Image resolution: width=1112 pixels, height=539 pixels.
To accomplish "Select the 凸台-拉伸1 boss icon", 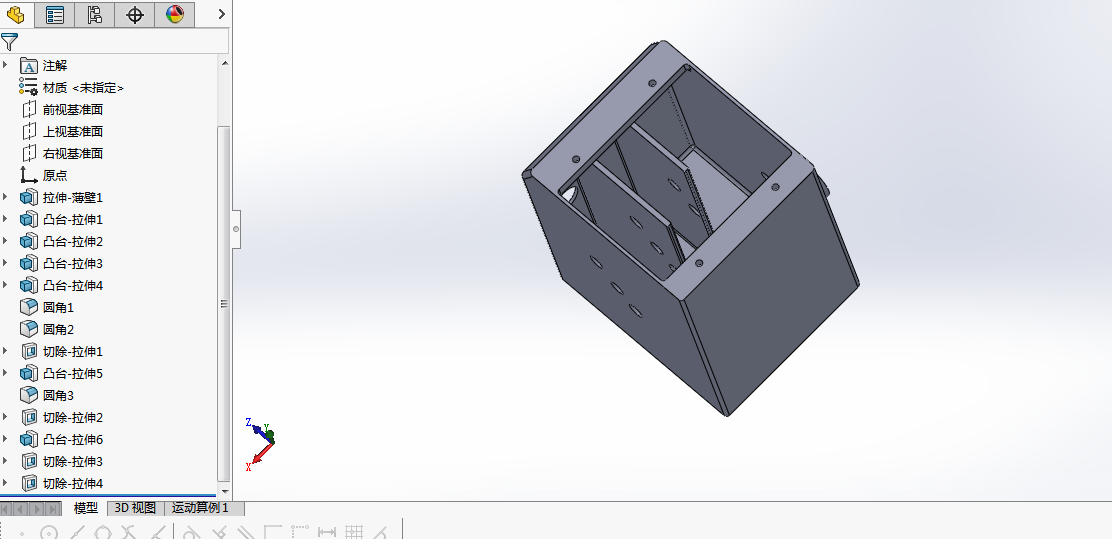I will click(x=28, y=219).
